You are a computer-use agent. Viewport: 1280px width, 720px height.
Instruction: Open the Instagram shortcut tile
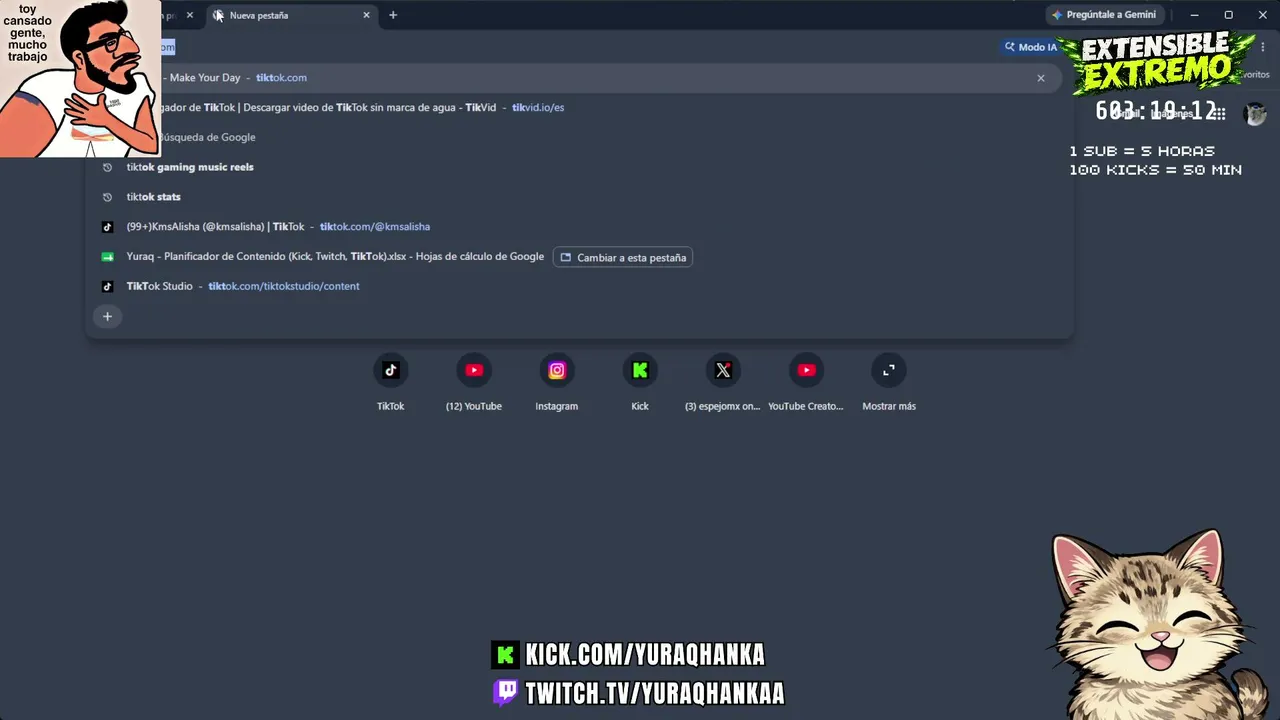[x=557, y=383]
